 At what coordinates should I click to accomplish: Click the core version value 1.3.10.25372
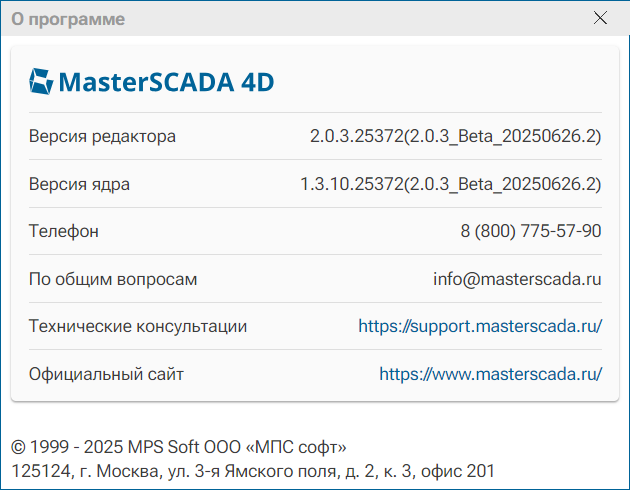[451, 184]
